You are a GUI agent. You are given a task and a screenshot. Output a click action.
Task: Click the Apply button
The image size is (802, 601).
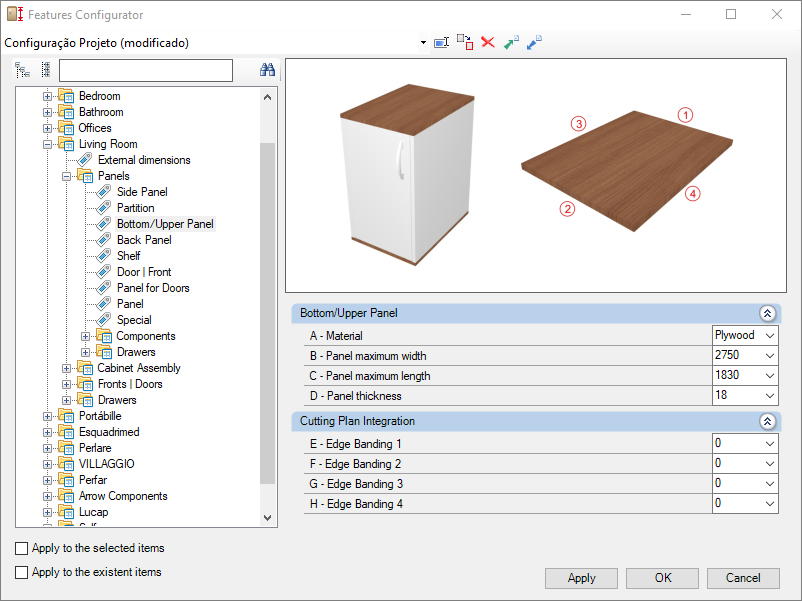[581, 578]
